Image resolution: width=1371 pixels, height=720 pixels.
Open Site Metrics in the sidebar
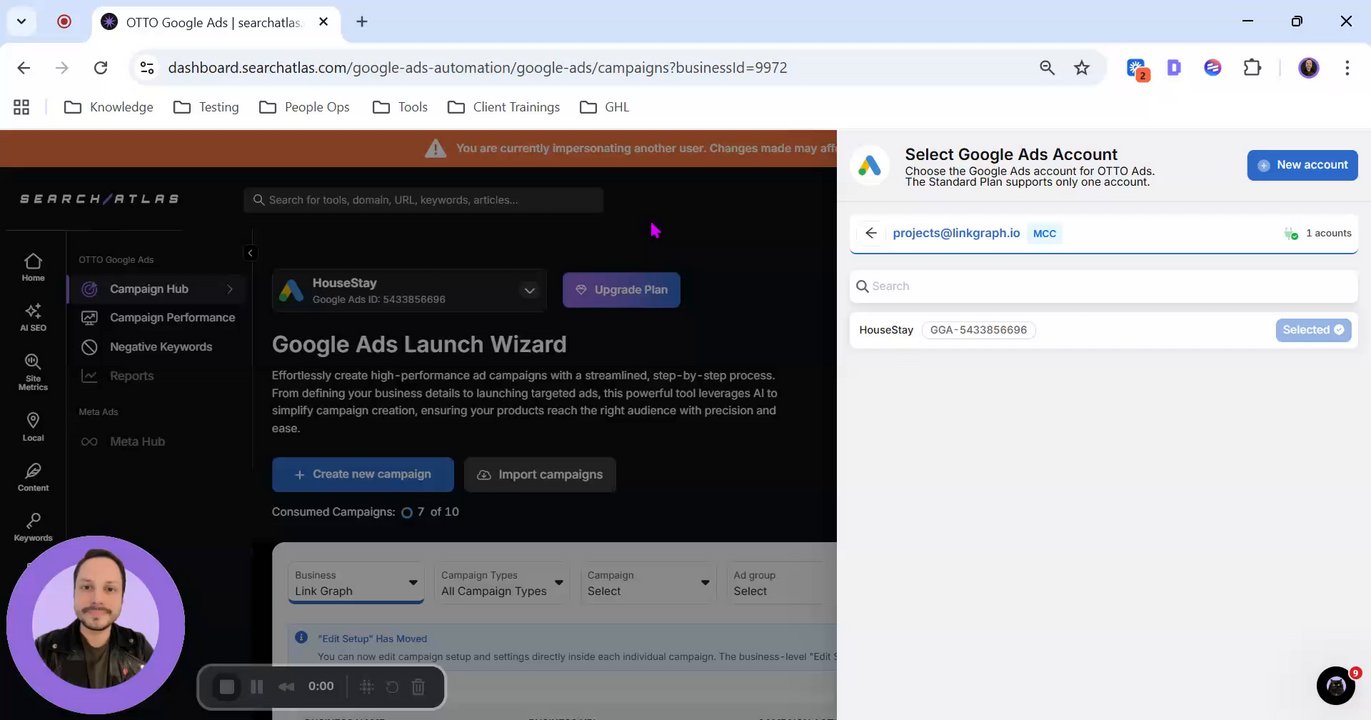[33, 371]
